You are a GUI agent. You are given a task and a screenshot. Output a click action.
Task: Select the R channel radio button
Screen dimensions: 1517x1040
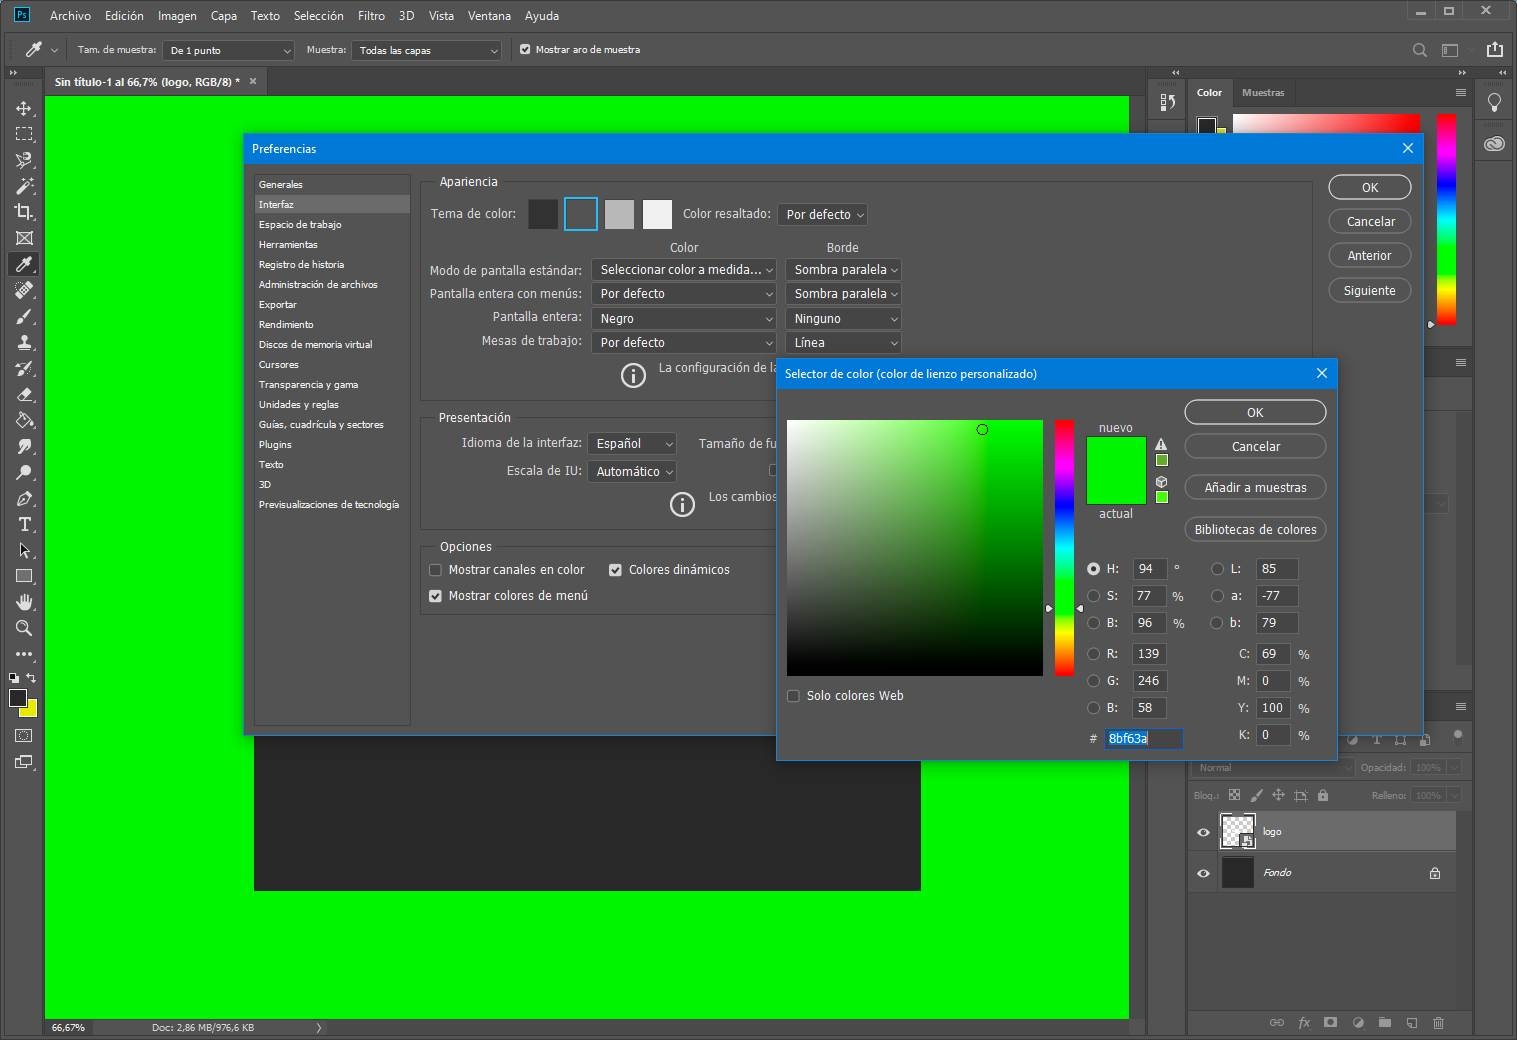click(x=1093, y=654)
